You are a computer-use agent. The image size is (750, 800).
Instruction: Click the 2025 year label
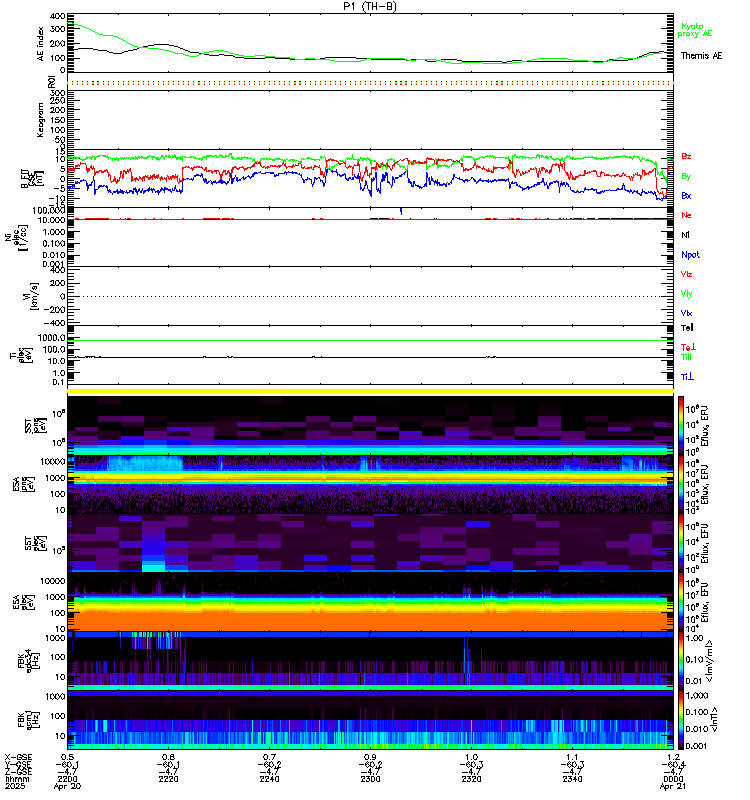pos(15,786)
